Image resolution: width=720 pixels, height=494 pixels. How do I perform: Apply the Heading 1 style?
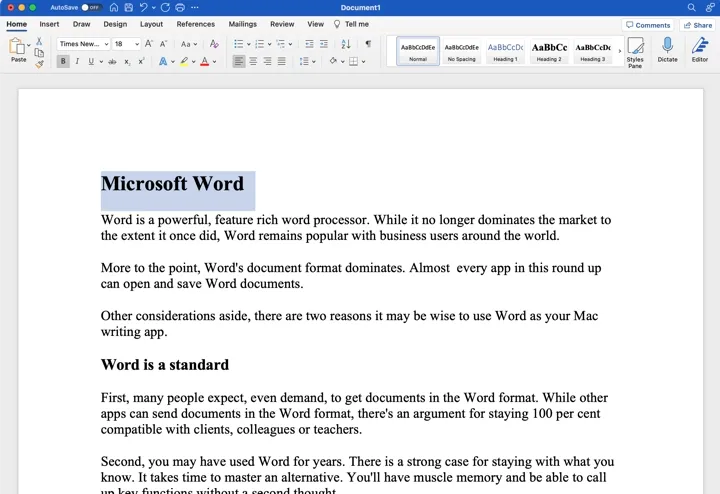point(505,51)
